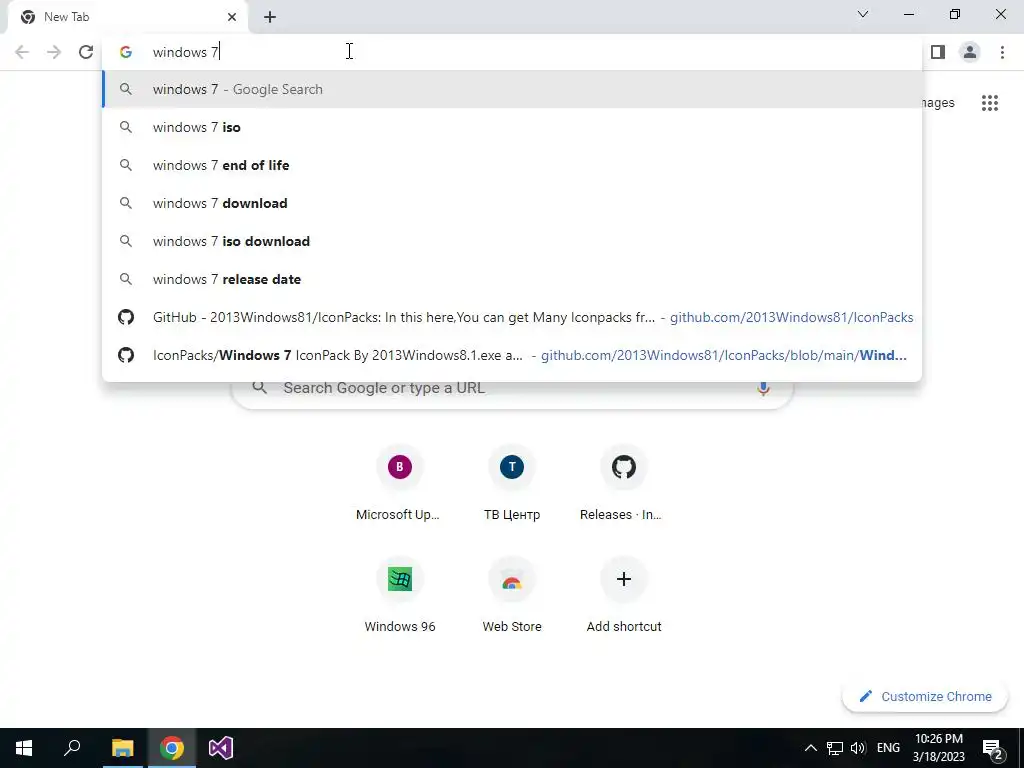Choose 'windows 7 - Google Search' suggestion

(513, 89)
